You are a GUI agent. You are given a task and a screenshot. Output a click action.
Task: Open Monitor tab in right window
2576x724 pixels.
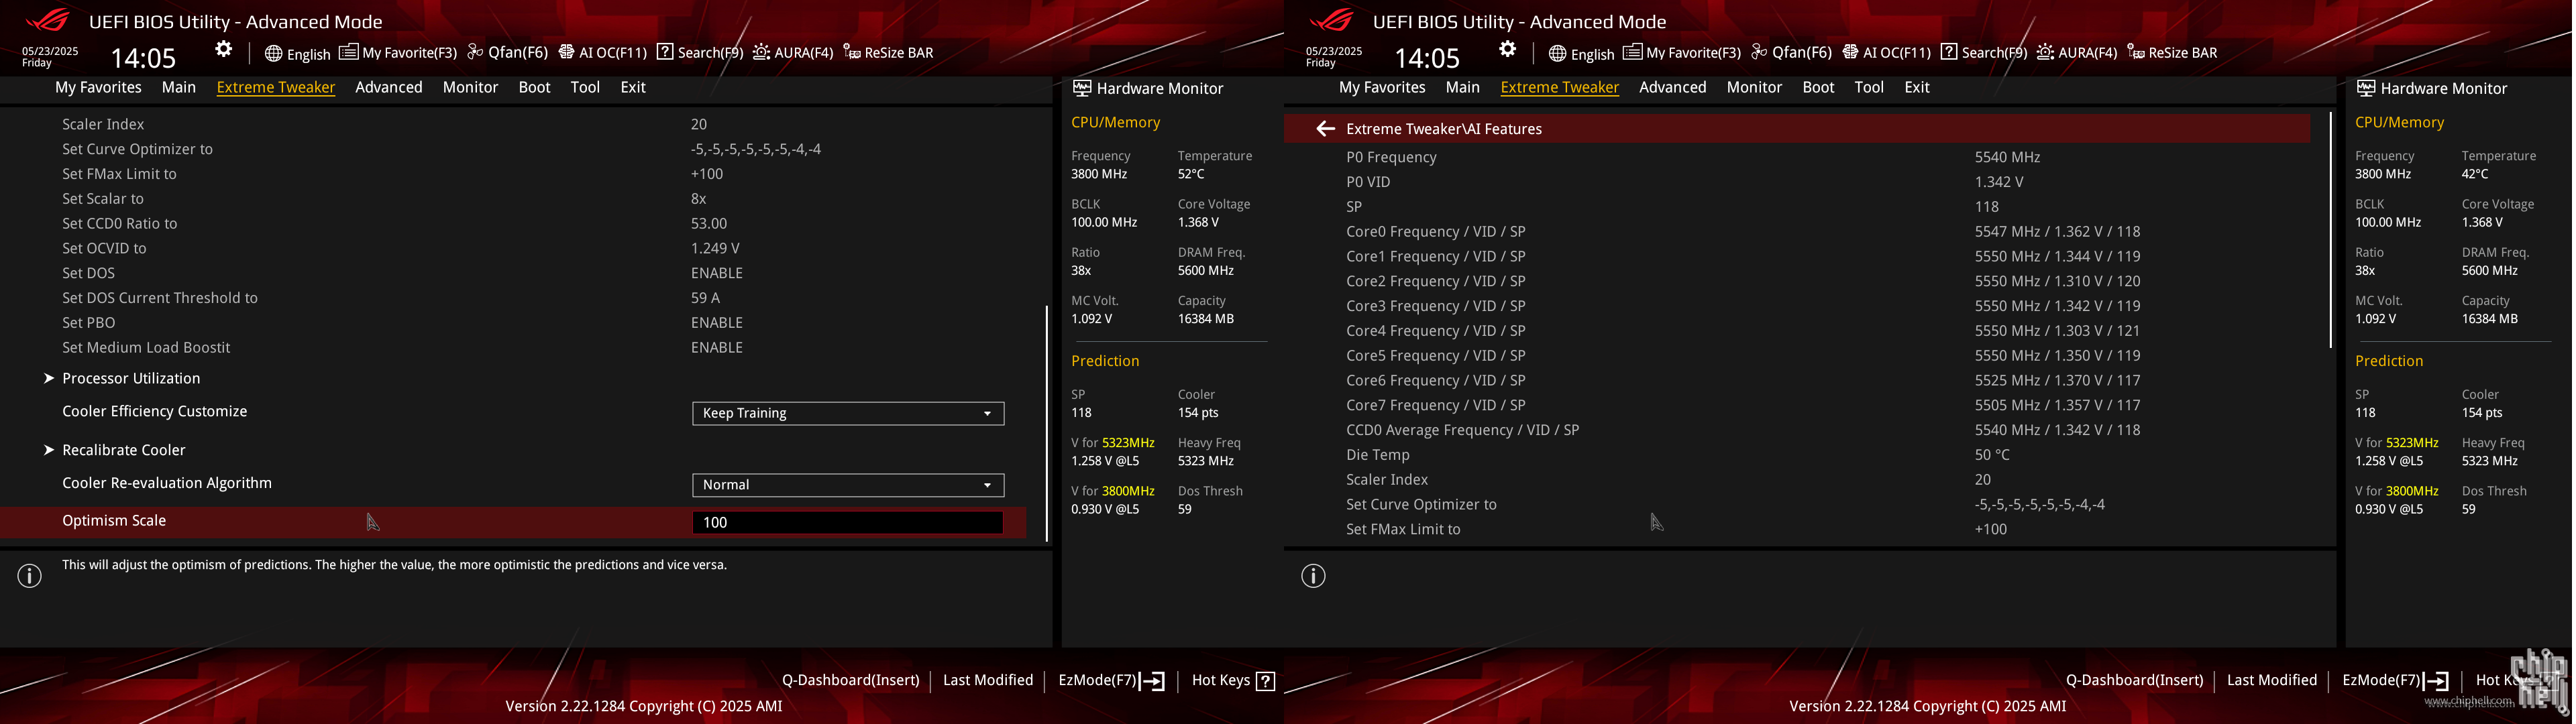click(1754, 87)
